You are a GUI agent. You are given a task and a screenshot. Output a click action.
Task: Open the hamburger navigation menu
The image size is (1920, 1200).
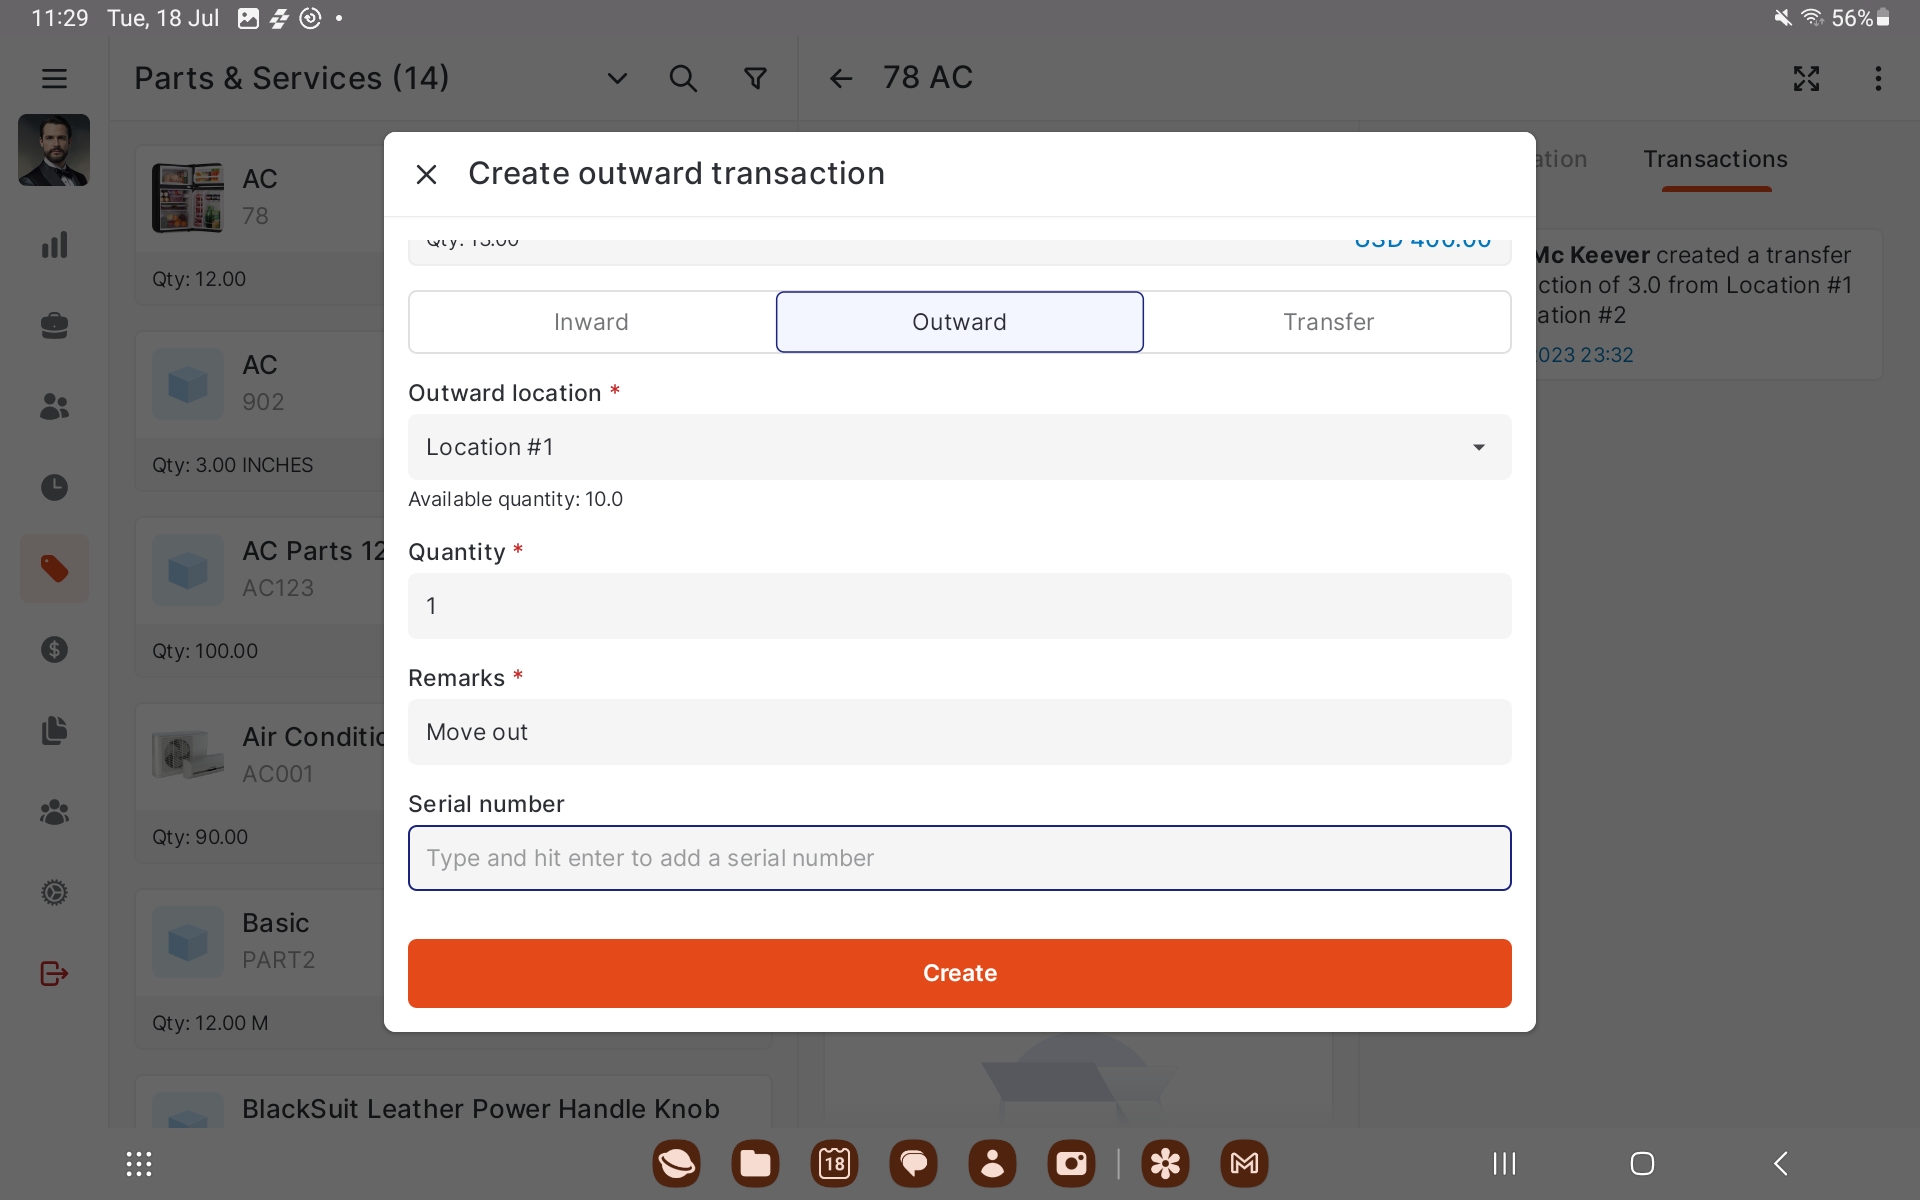pyautogui.click(x=54, y=78)
